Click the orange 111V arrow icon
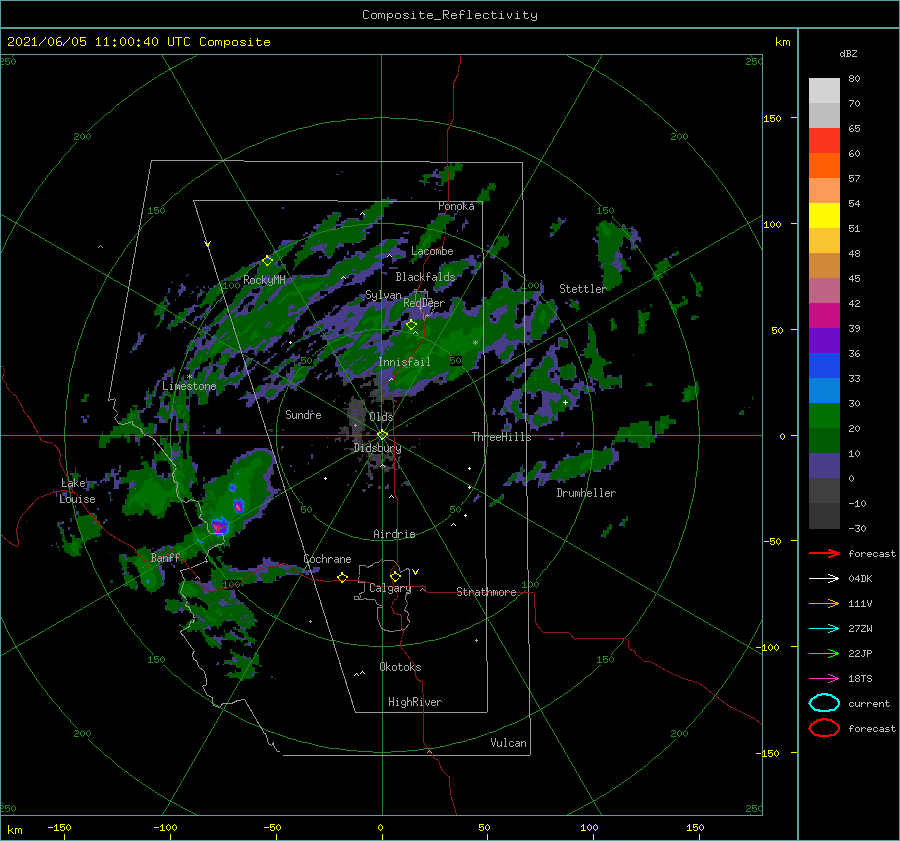Image resolution: width=900 pixels, height=841 pixels. [x=824, y=603]
